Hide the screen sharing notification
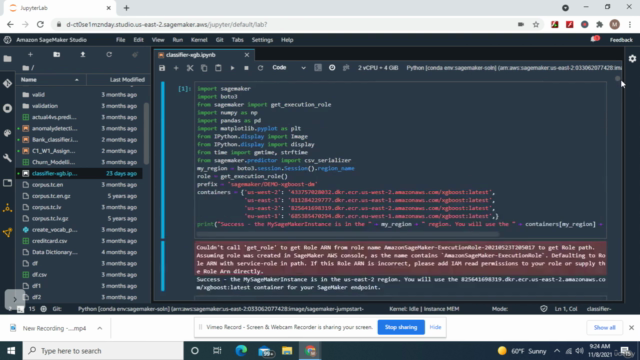Image resolution: width=640 pixels, height=360 pixels. [435, 327]
